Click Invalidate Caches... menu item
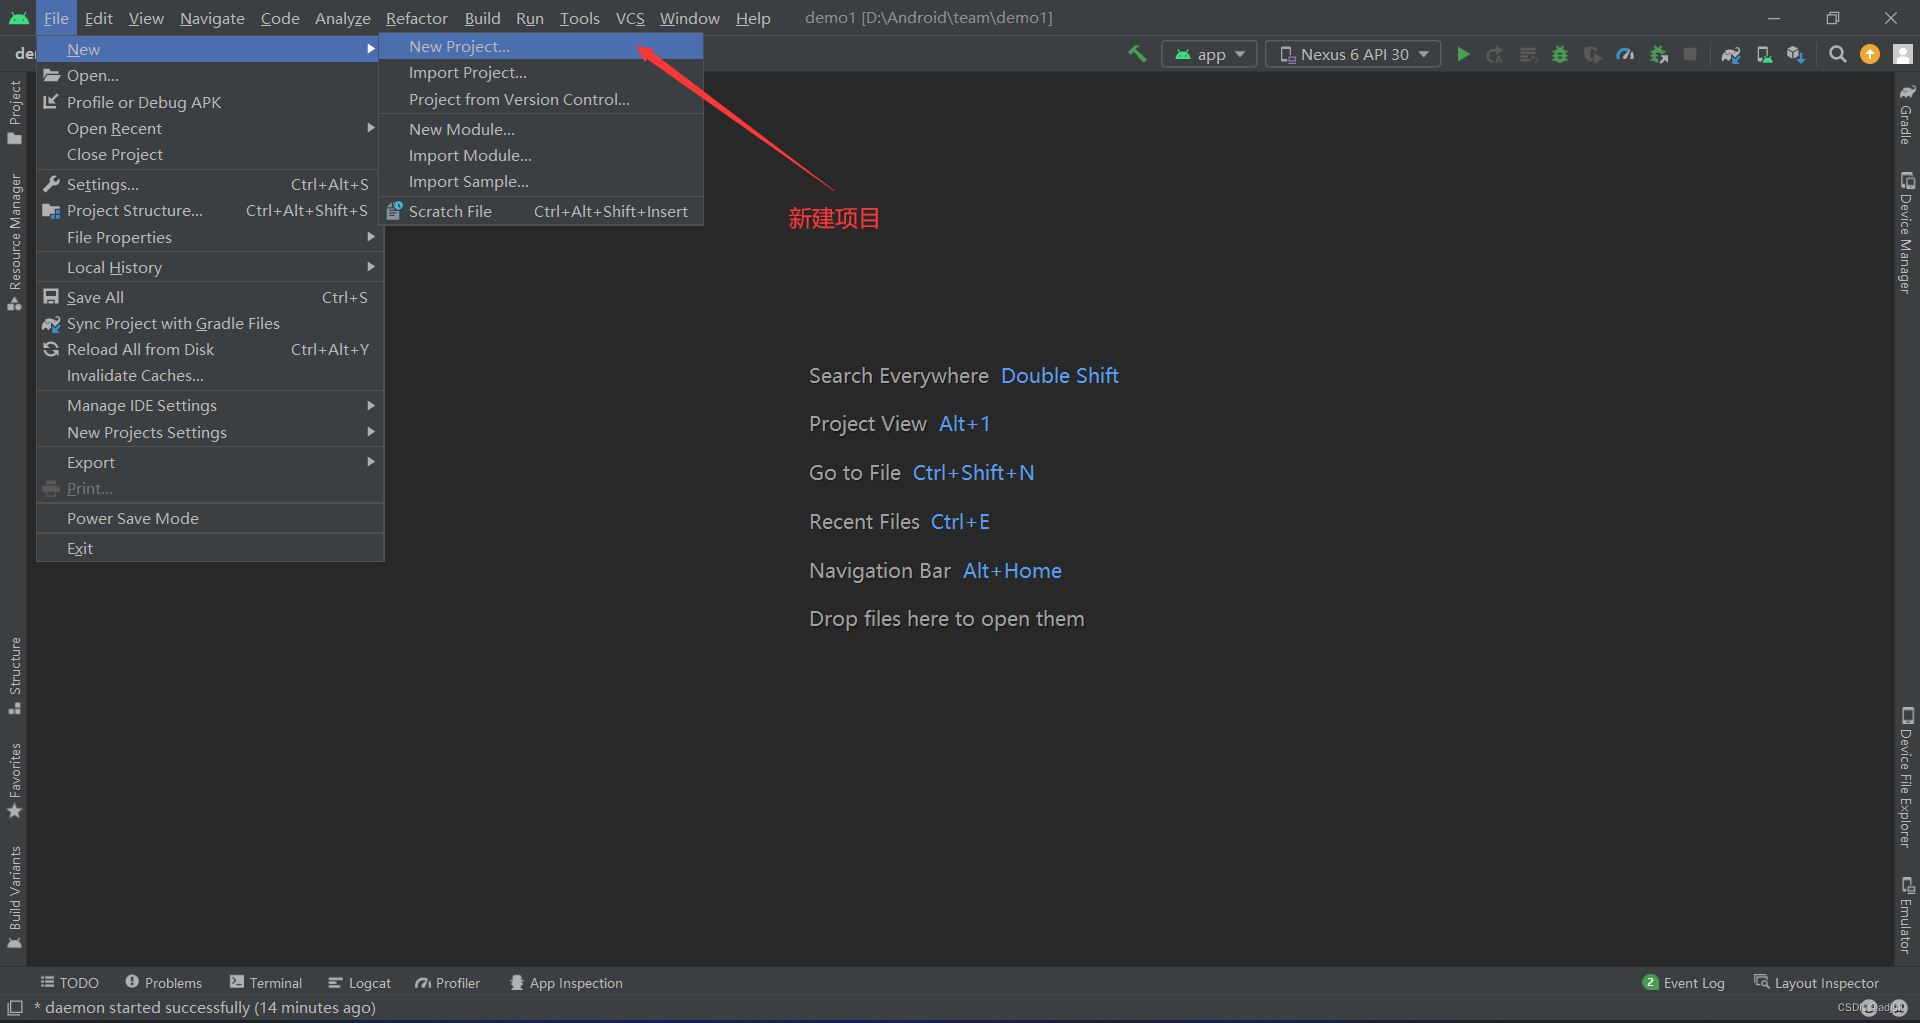This screenshot has width=1920, height=1023. [210, 375]
